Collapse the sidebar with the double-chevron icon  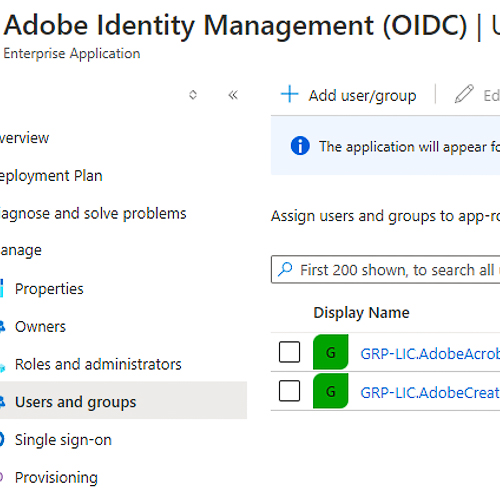click(233, 95)
